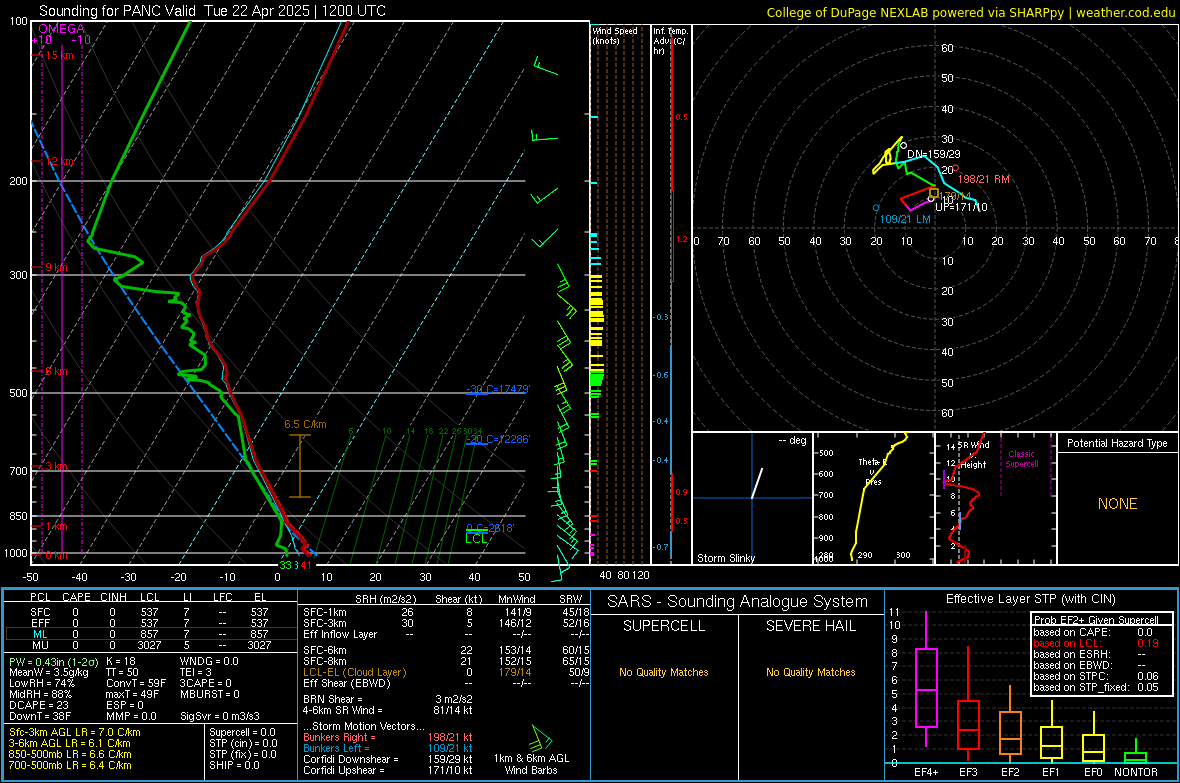This screenshot has height=783, width=1180.
Task: Click the '15 km' height marker
Action: 59,55
